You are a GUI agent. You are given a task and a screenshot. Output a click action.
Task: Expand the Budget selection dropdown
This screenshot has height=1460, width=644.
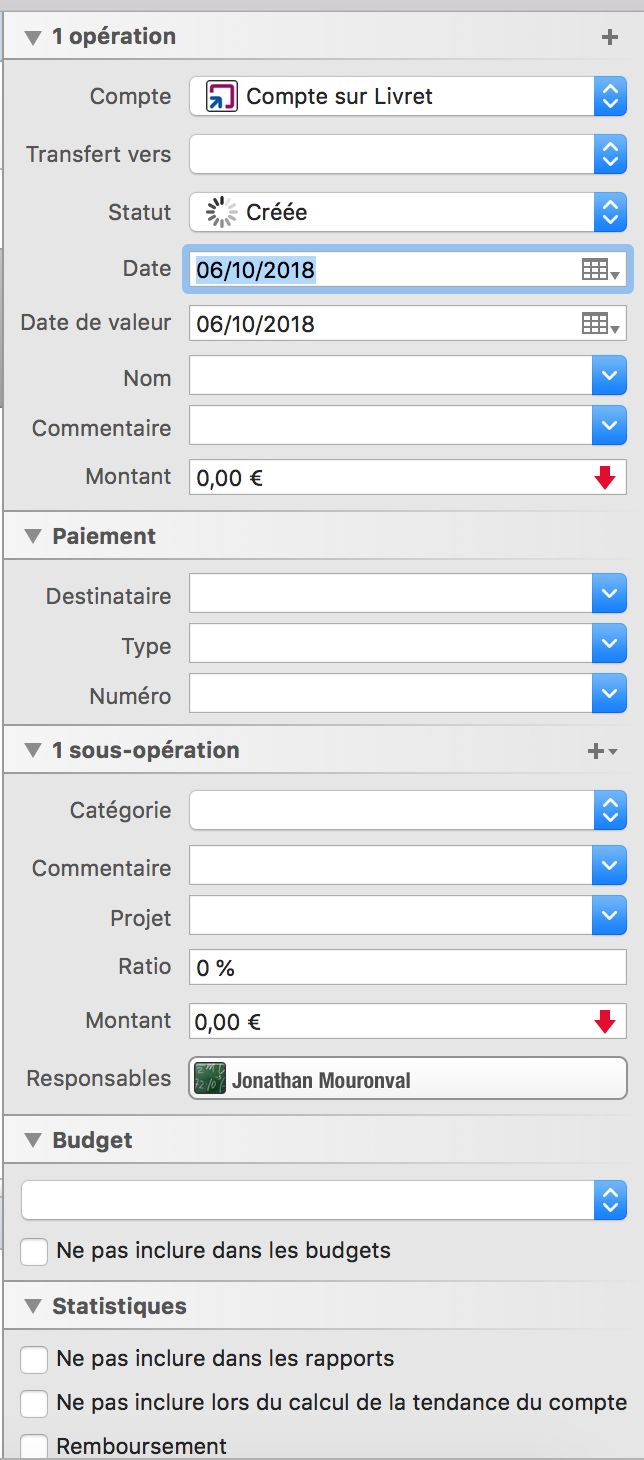click(x=610, y=1200)
